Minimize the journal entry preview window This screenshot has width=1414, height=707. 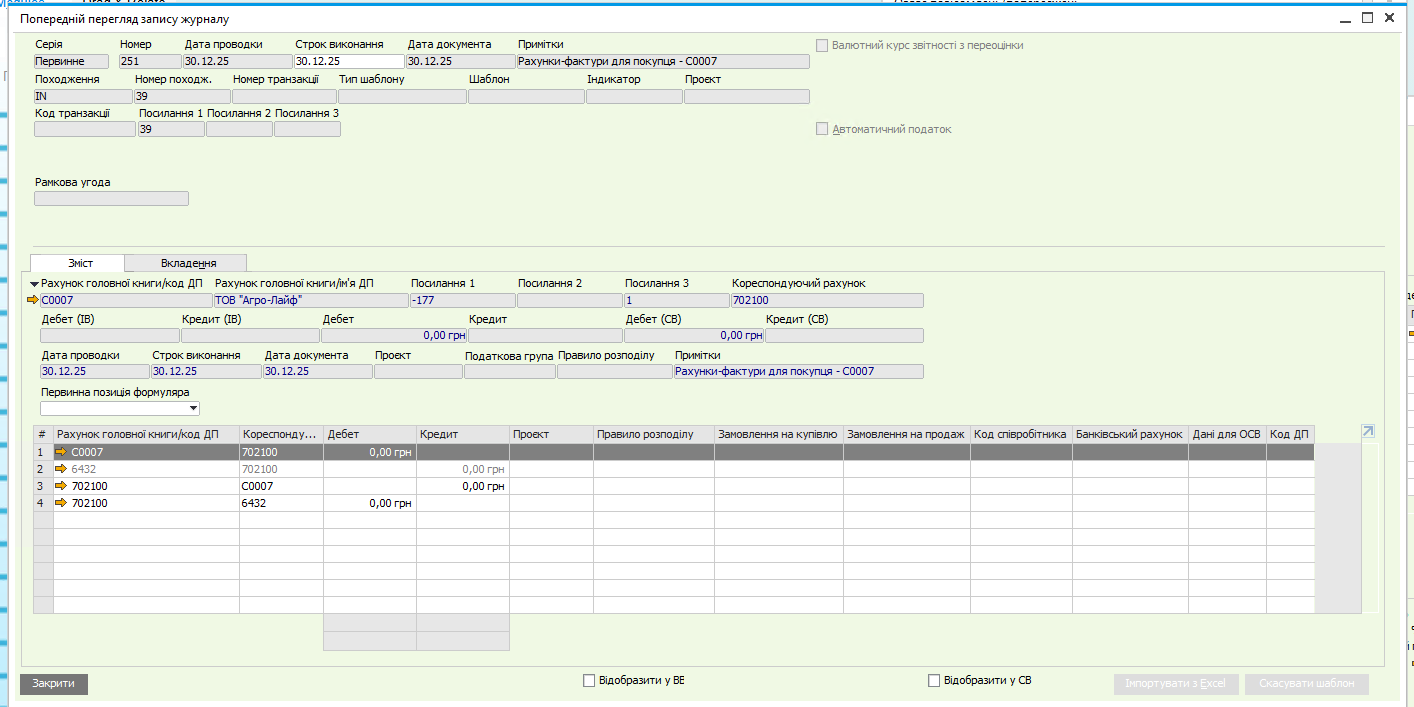tap(1344, 18)
